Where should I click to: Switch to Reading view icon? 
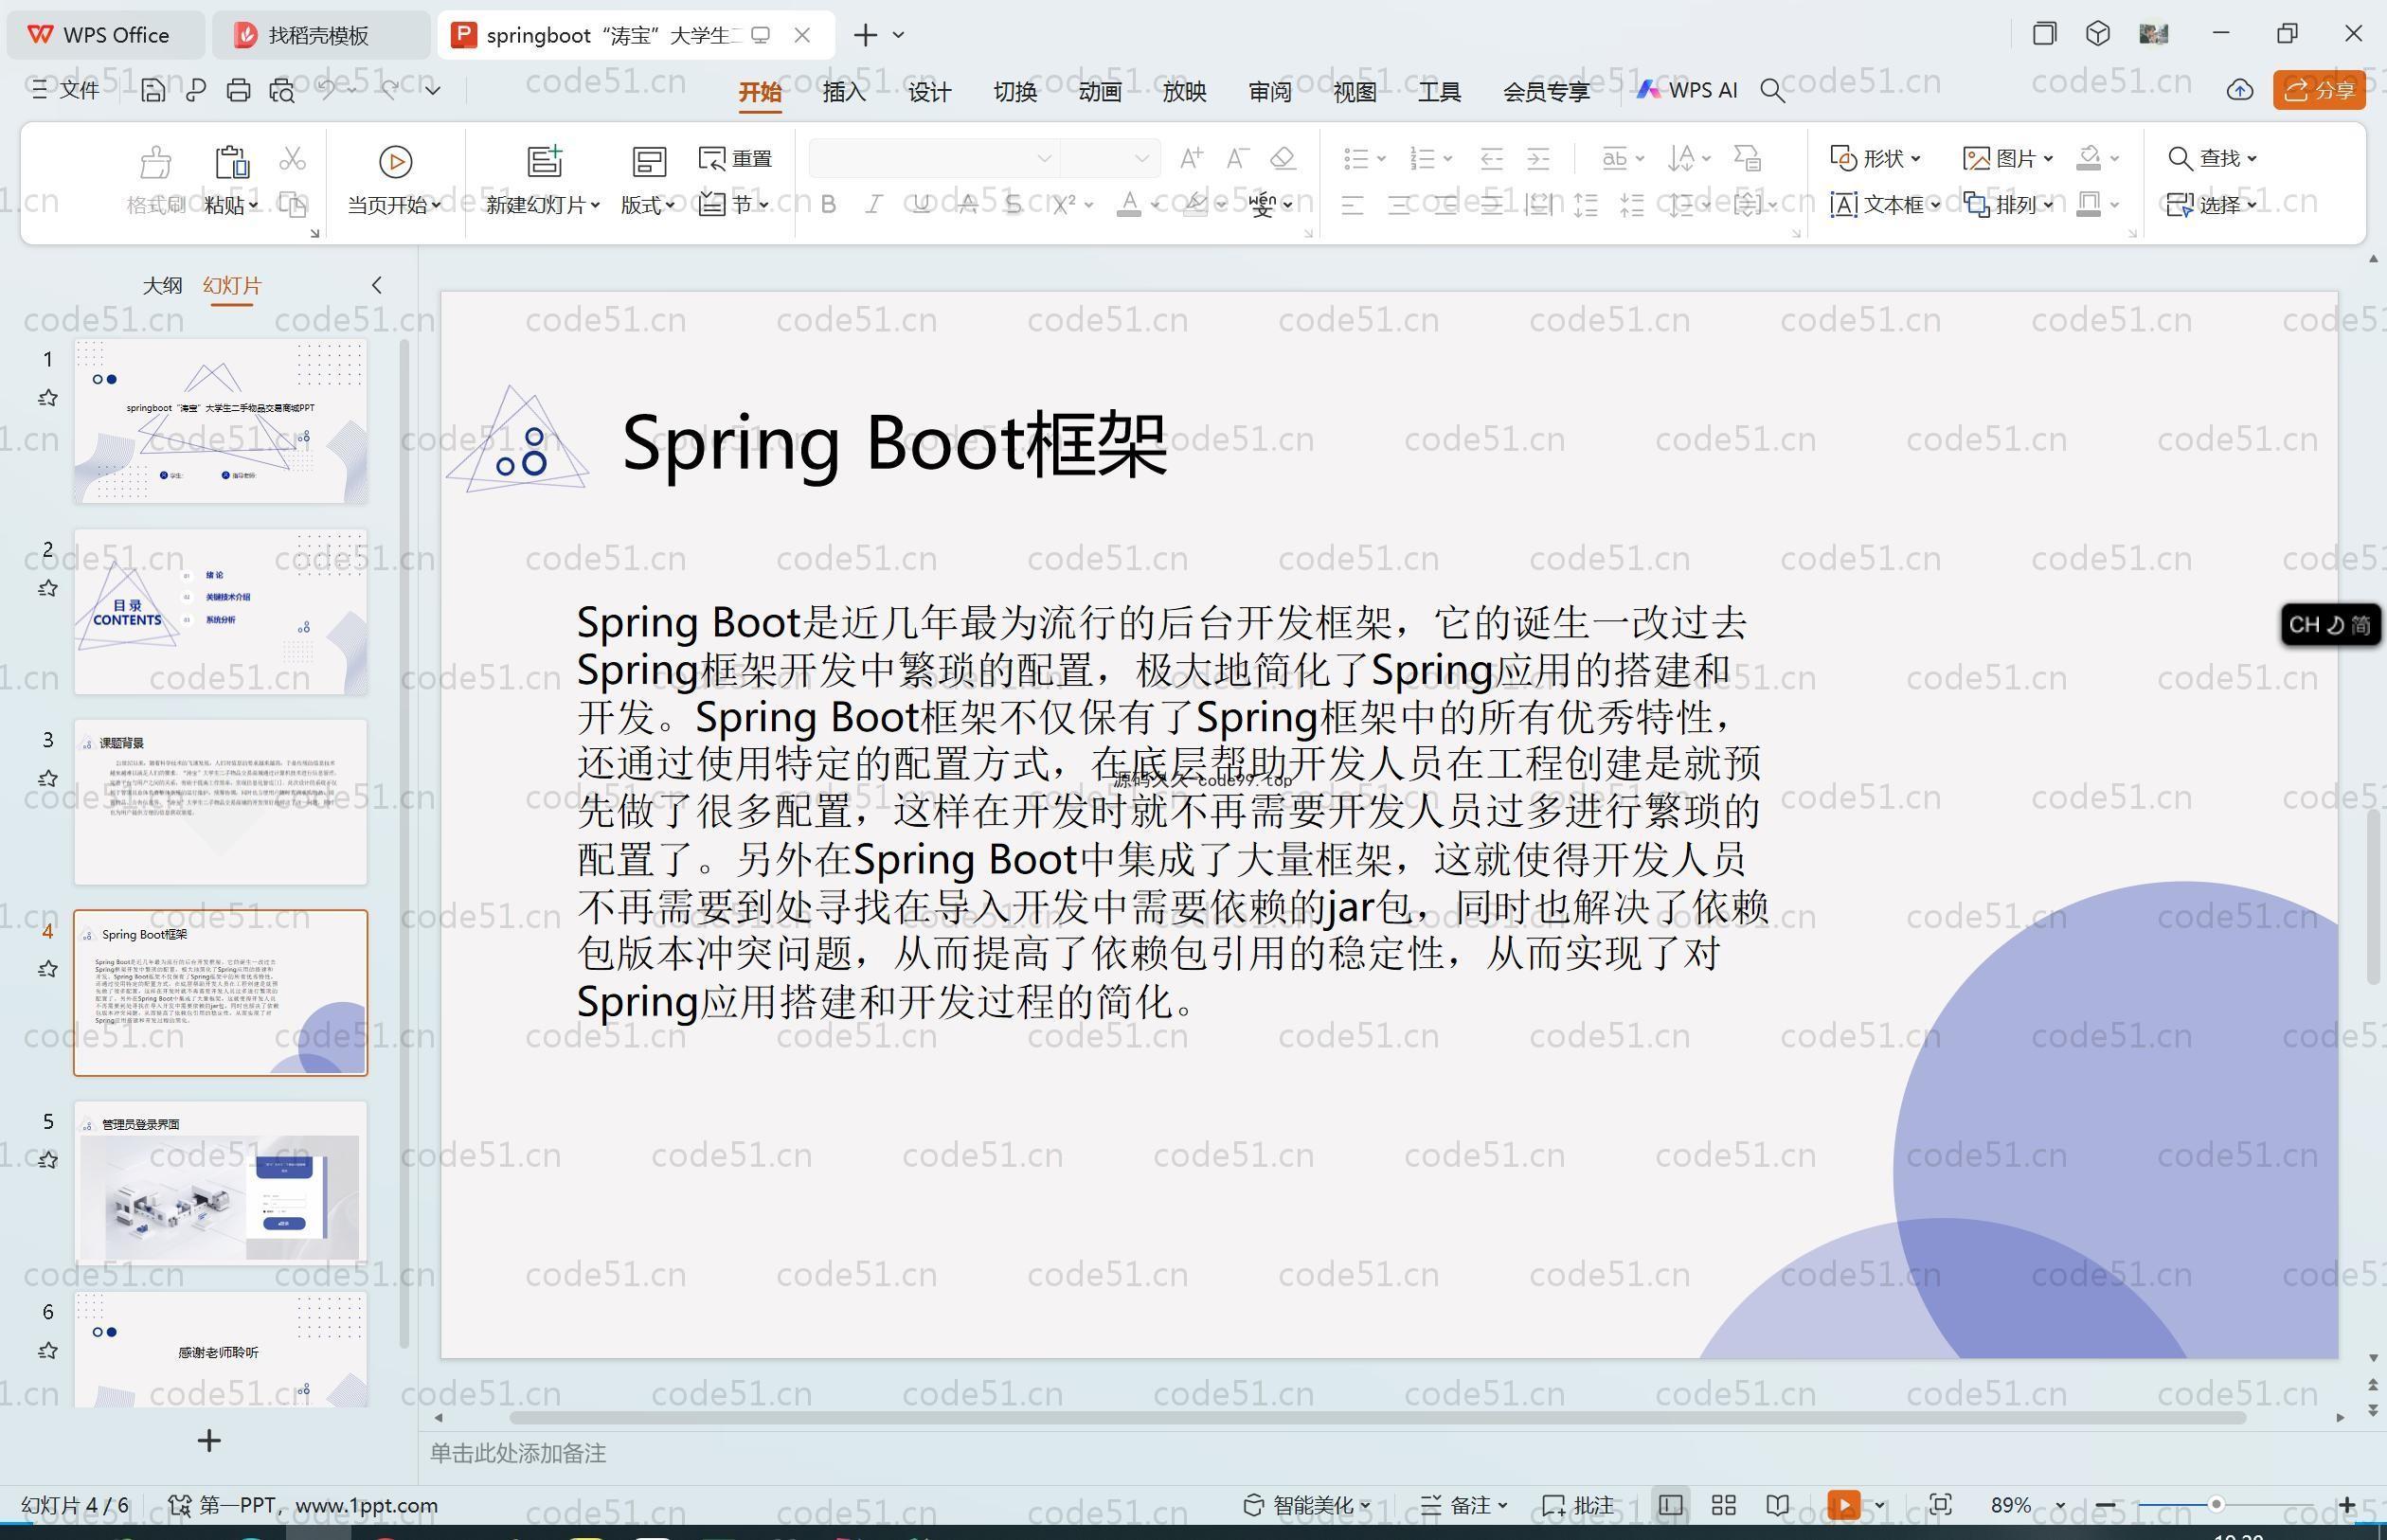pyautogui.click(x=1777, y=1505)
